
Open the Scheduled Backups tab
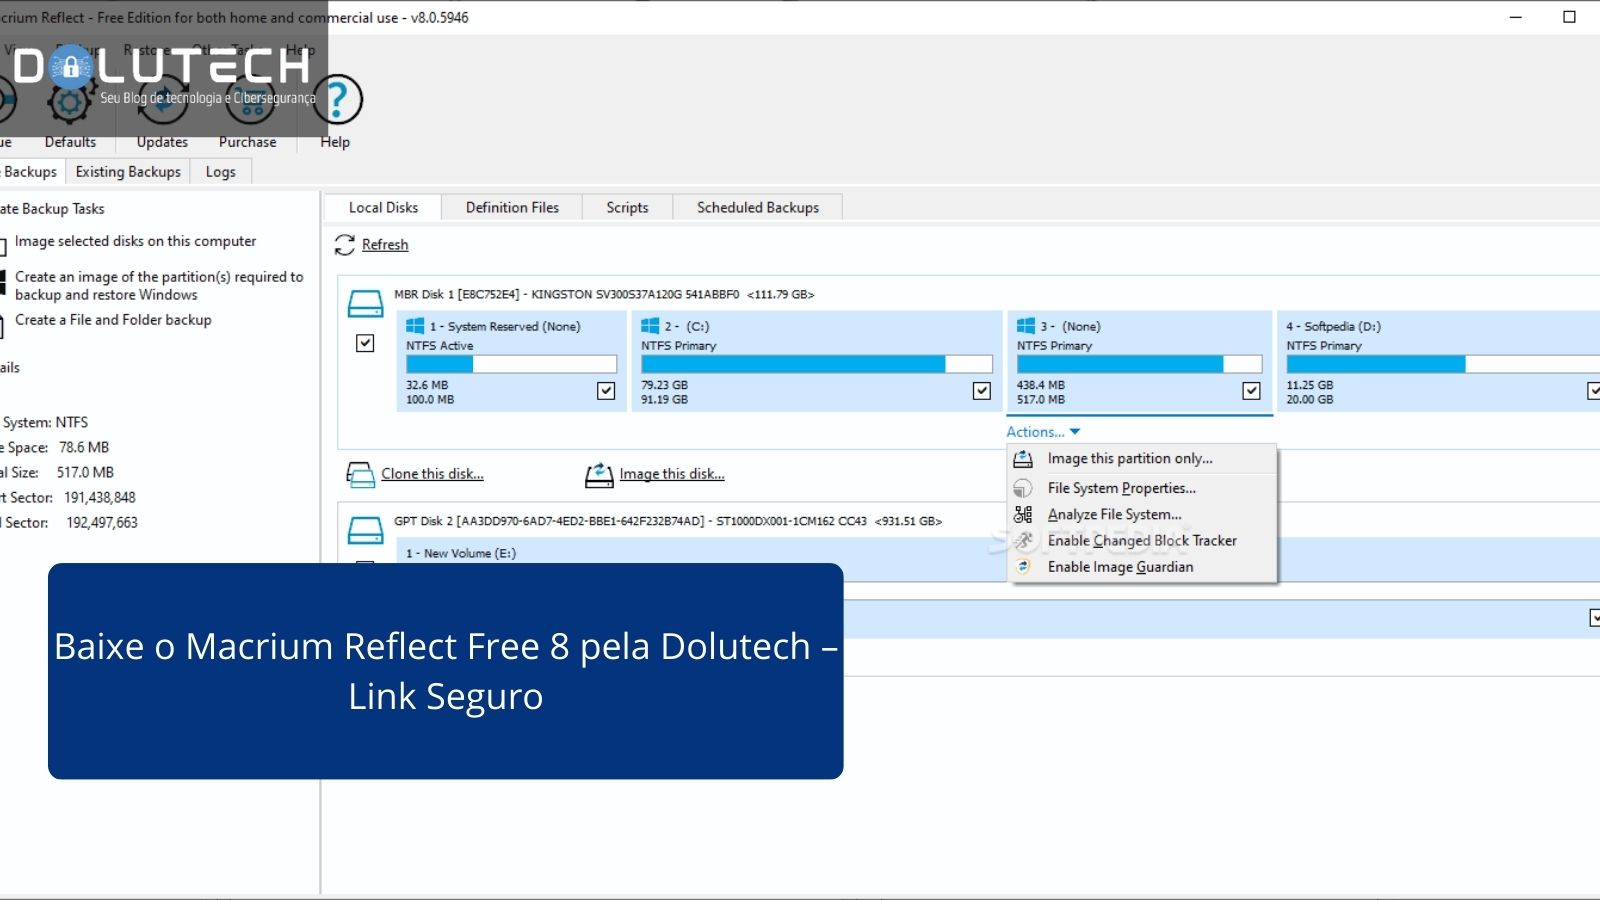(758, 207)
